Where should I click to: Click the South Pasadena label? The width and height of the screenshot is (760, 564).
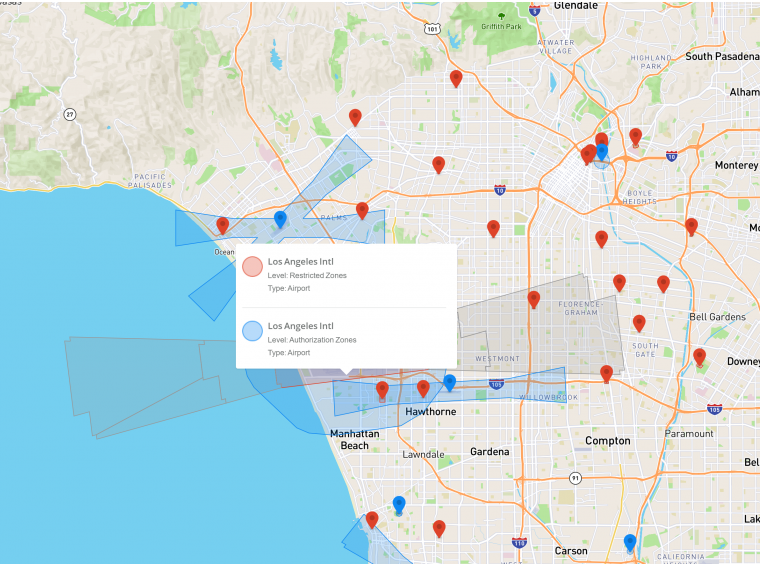point(722,56)
